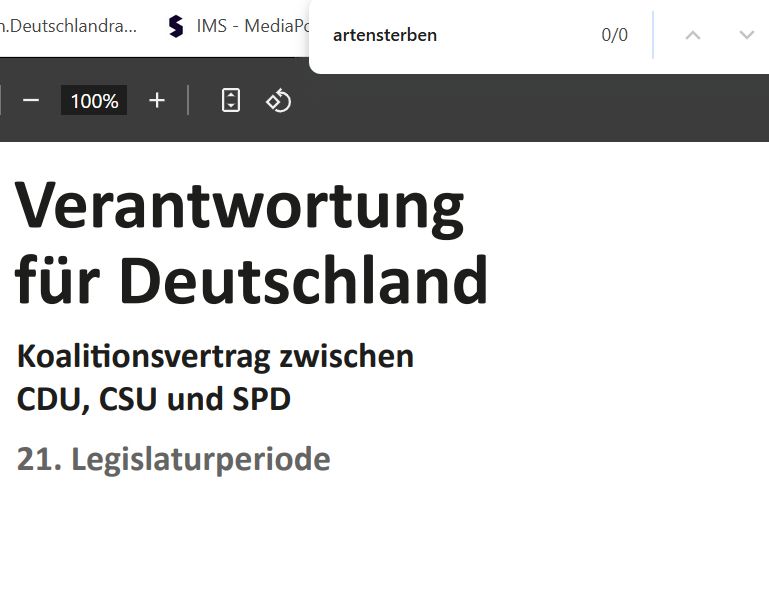769x591 pixels.
Task: Edit the 100% zoom level field
Action: pyautogui.click(x=94, y=101)
